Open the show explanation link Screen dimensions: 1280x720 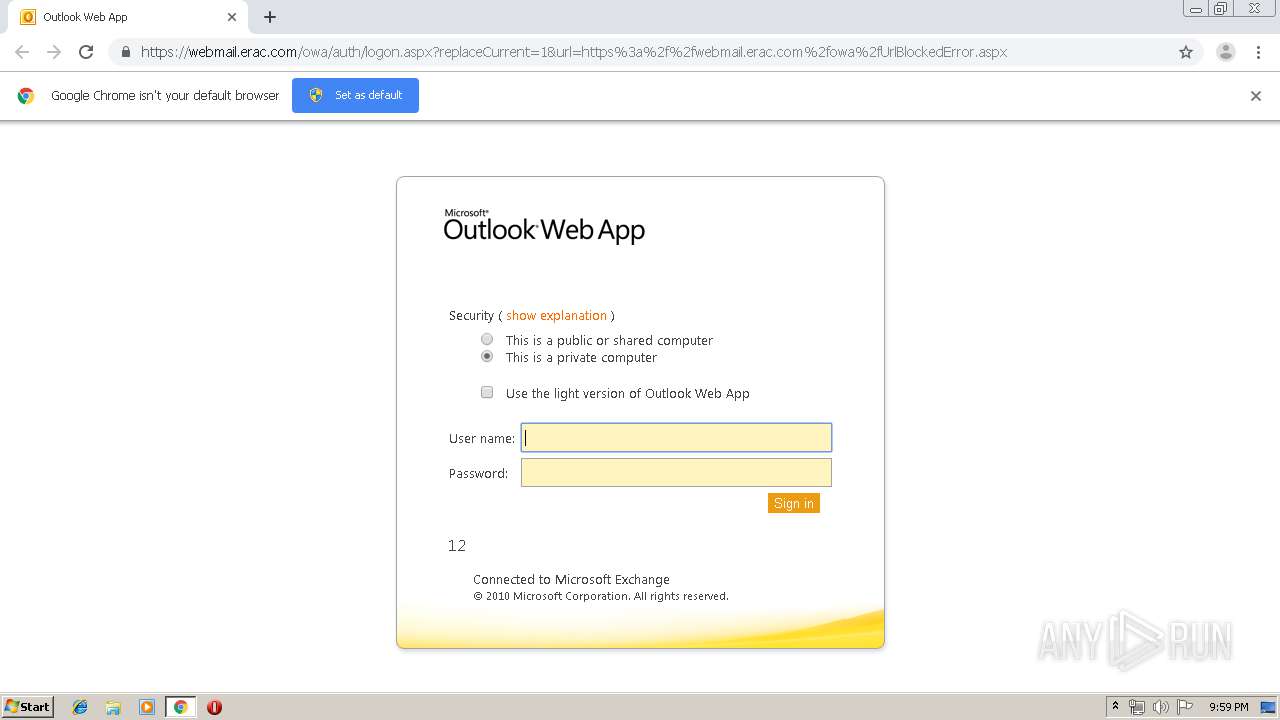pyautogui.click(x=556, y=315)
